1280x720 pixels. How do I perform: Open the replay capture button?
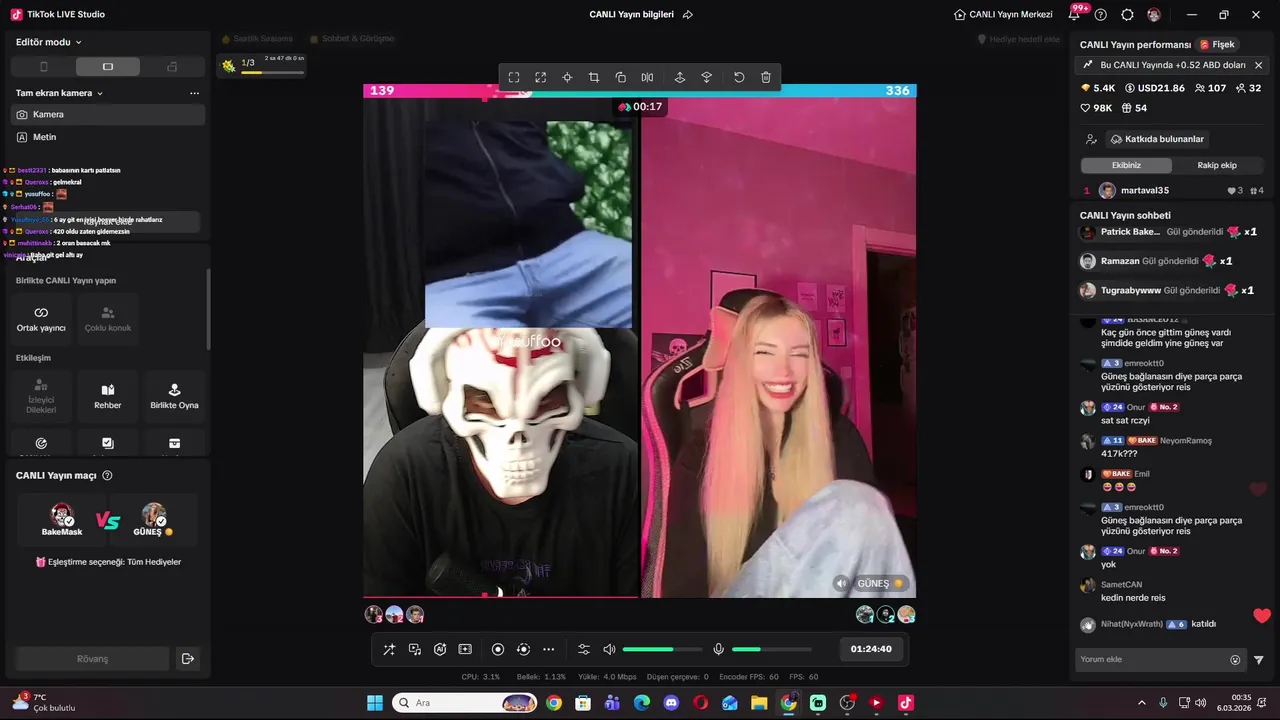pyautogui.click(x=523, y=649)
